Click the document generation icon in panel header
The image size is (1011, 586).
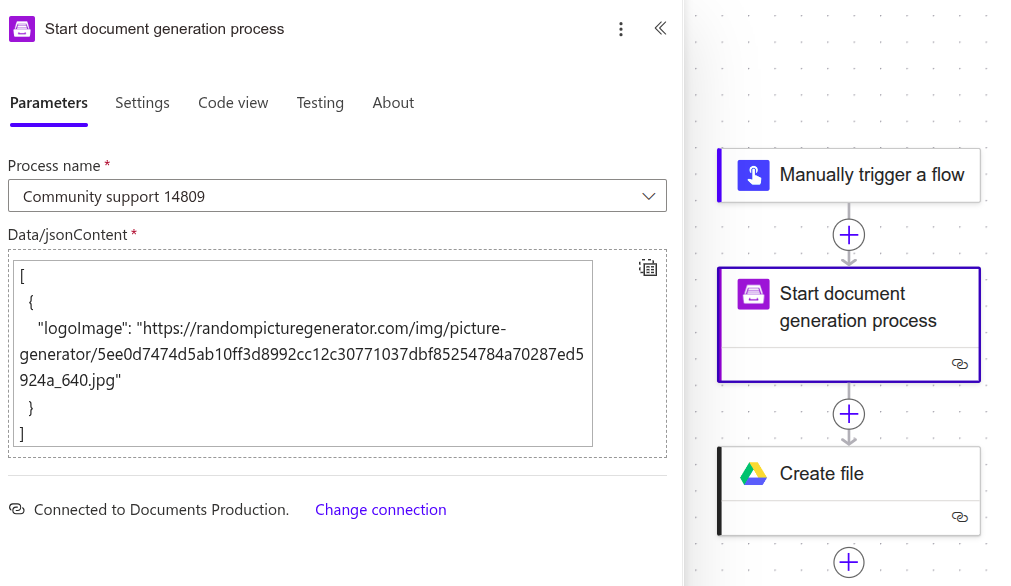[x=22, y=29]
